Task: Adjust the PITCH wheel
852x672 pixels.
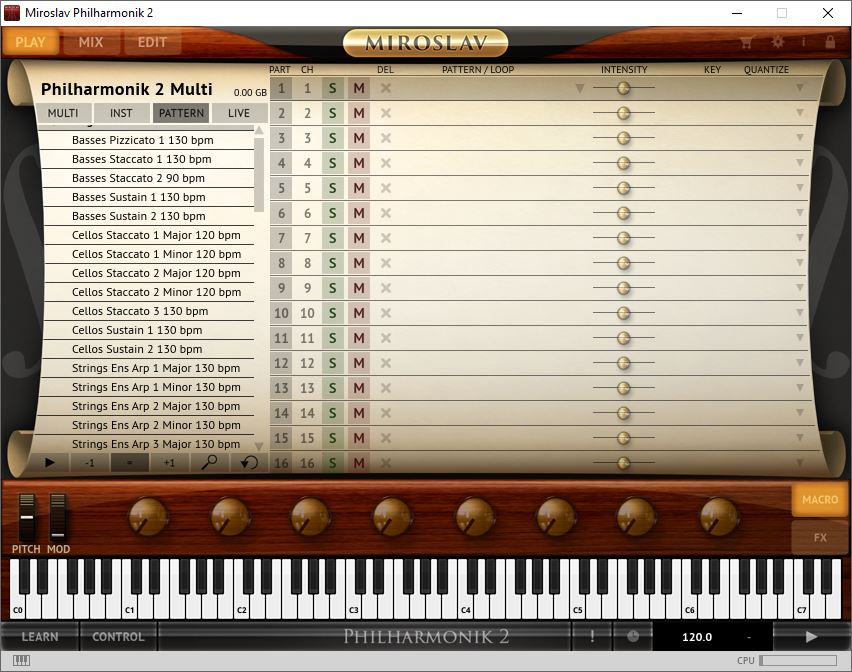Action: pos(27,517)
